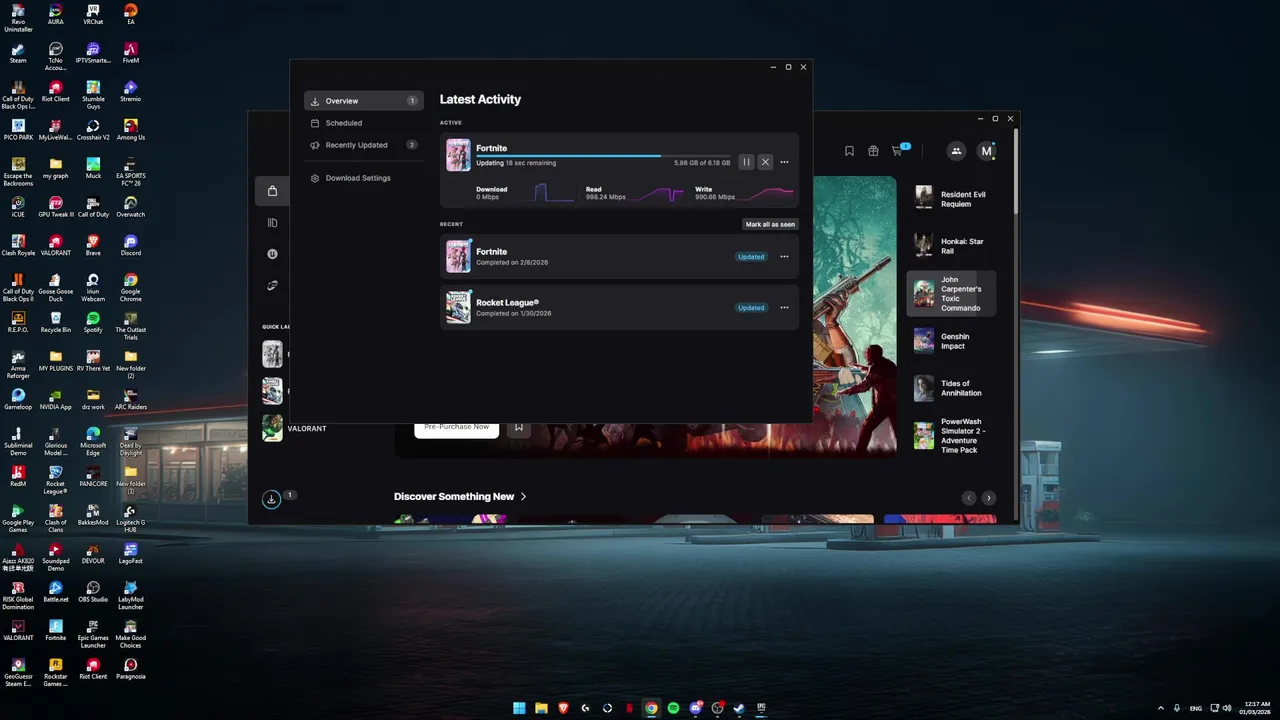Open the Wishlist bookmark icon in Epic header
The image size is (1280, 720).
pyautogui.click(x=849, y=151)
